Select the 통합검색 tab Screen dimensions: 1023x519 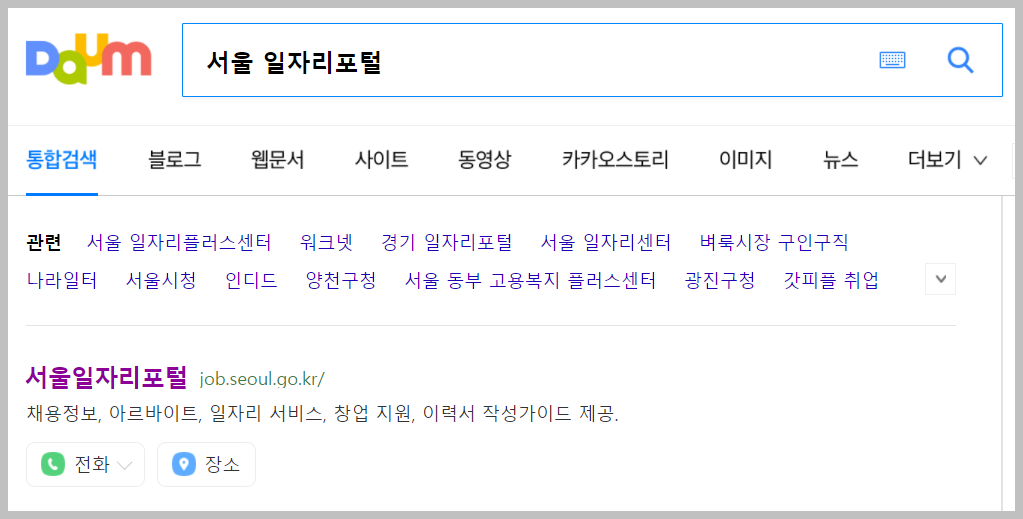pyautogui.click(x=62, y=159)
